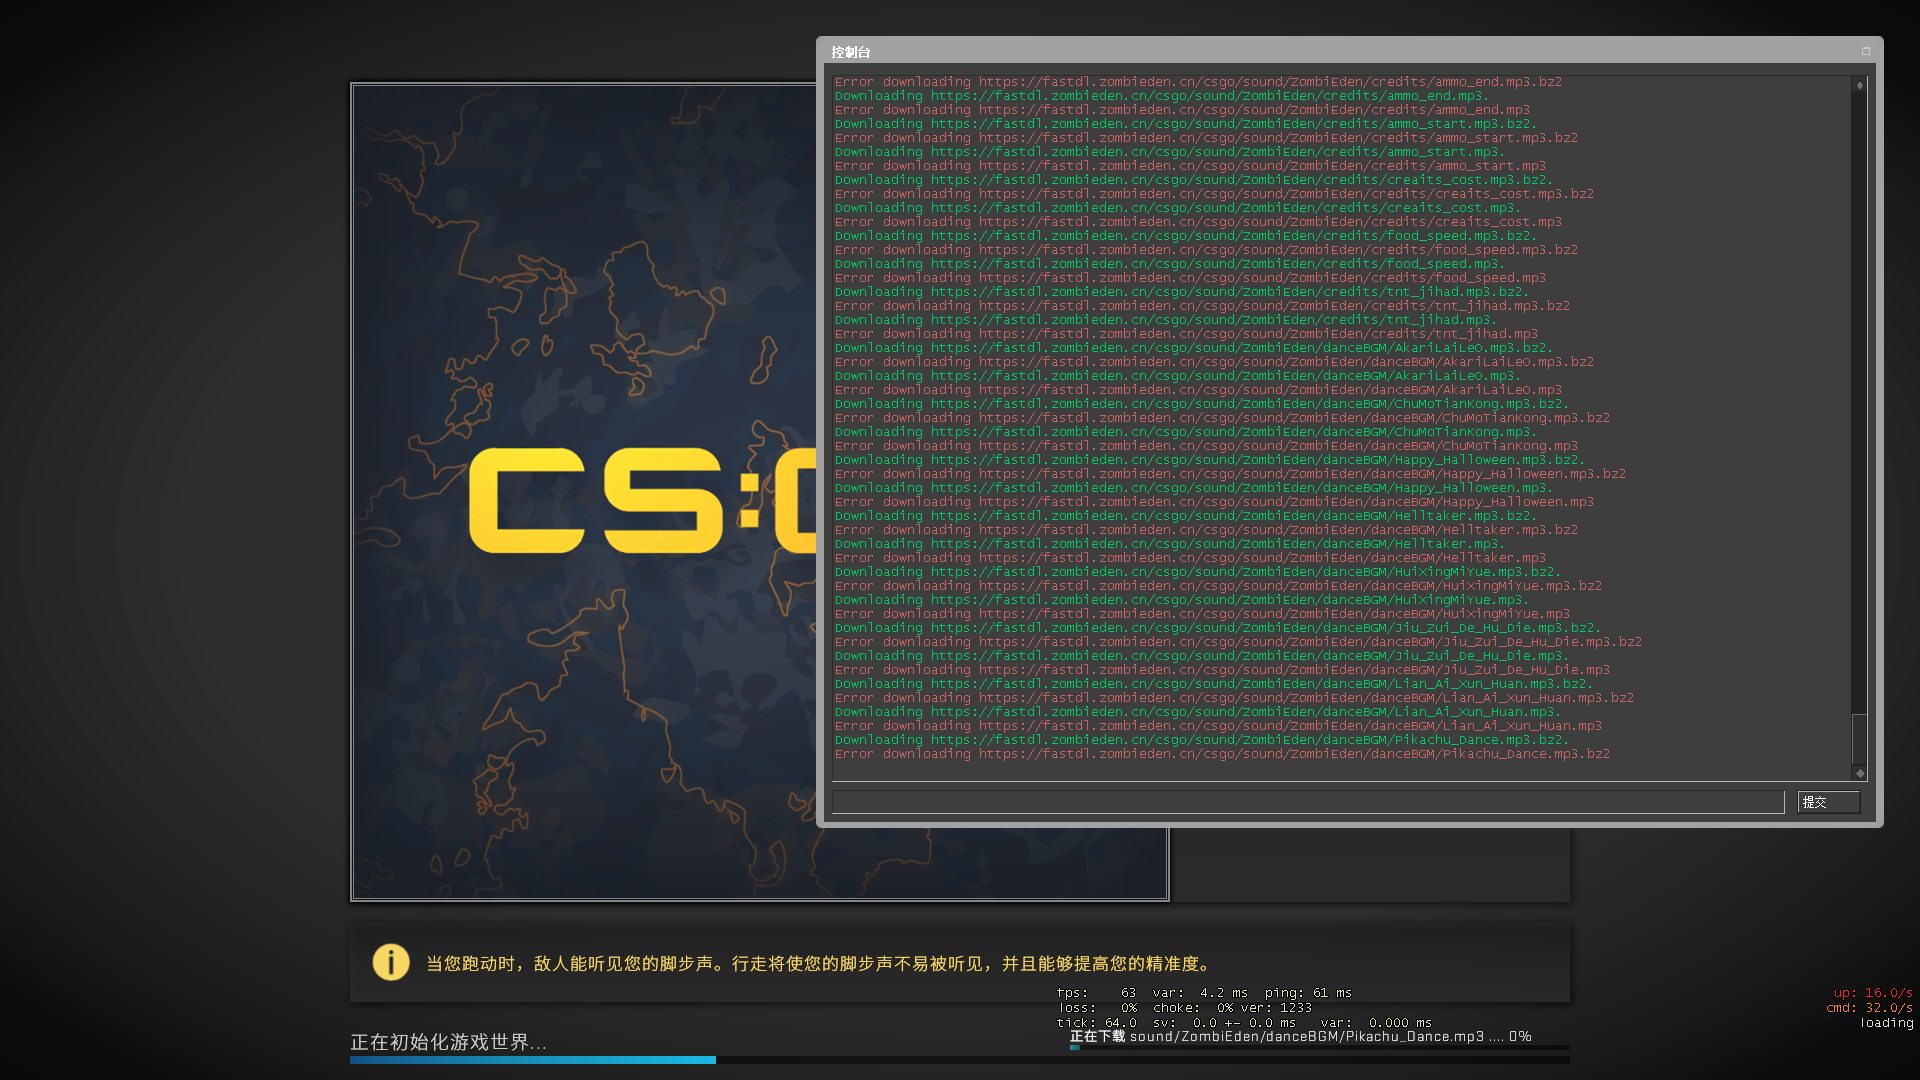Click the Downloading line for food_speed.mp3.bz2
The image size is (1920, 1080).
click(1186, 236)
